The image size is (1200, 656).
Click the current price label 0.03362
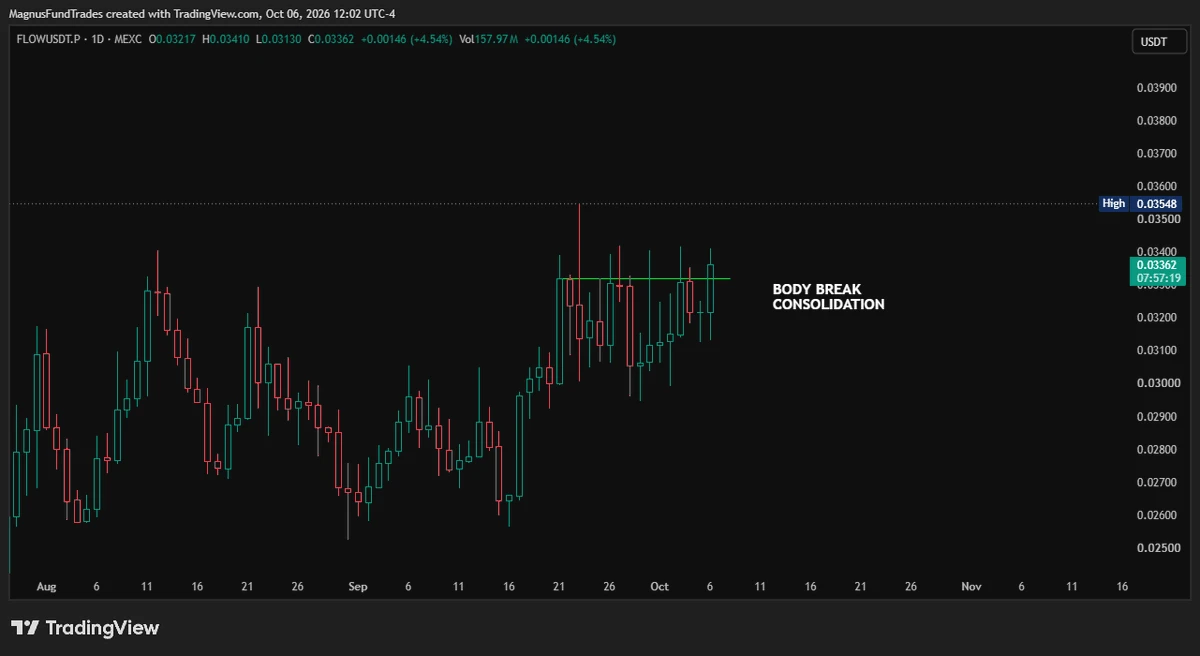(1155, 264)
